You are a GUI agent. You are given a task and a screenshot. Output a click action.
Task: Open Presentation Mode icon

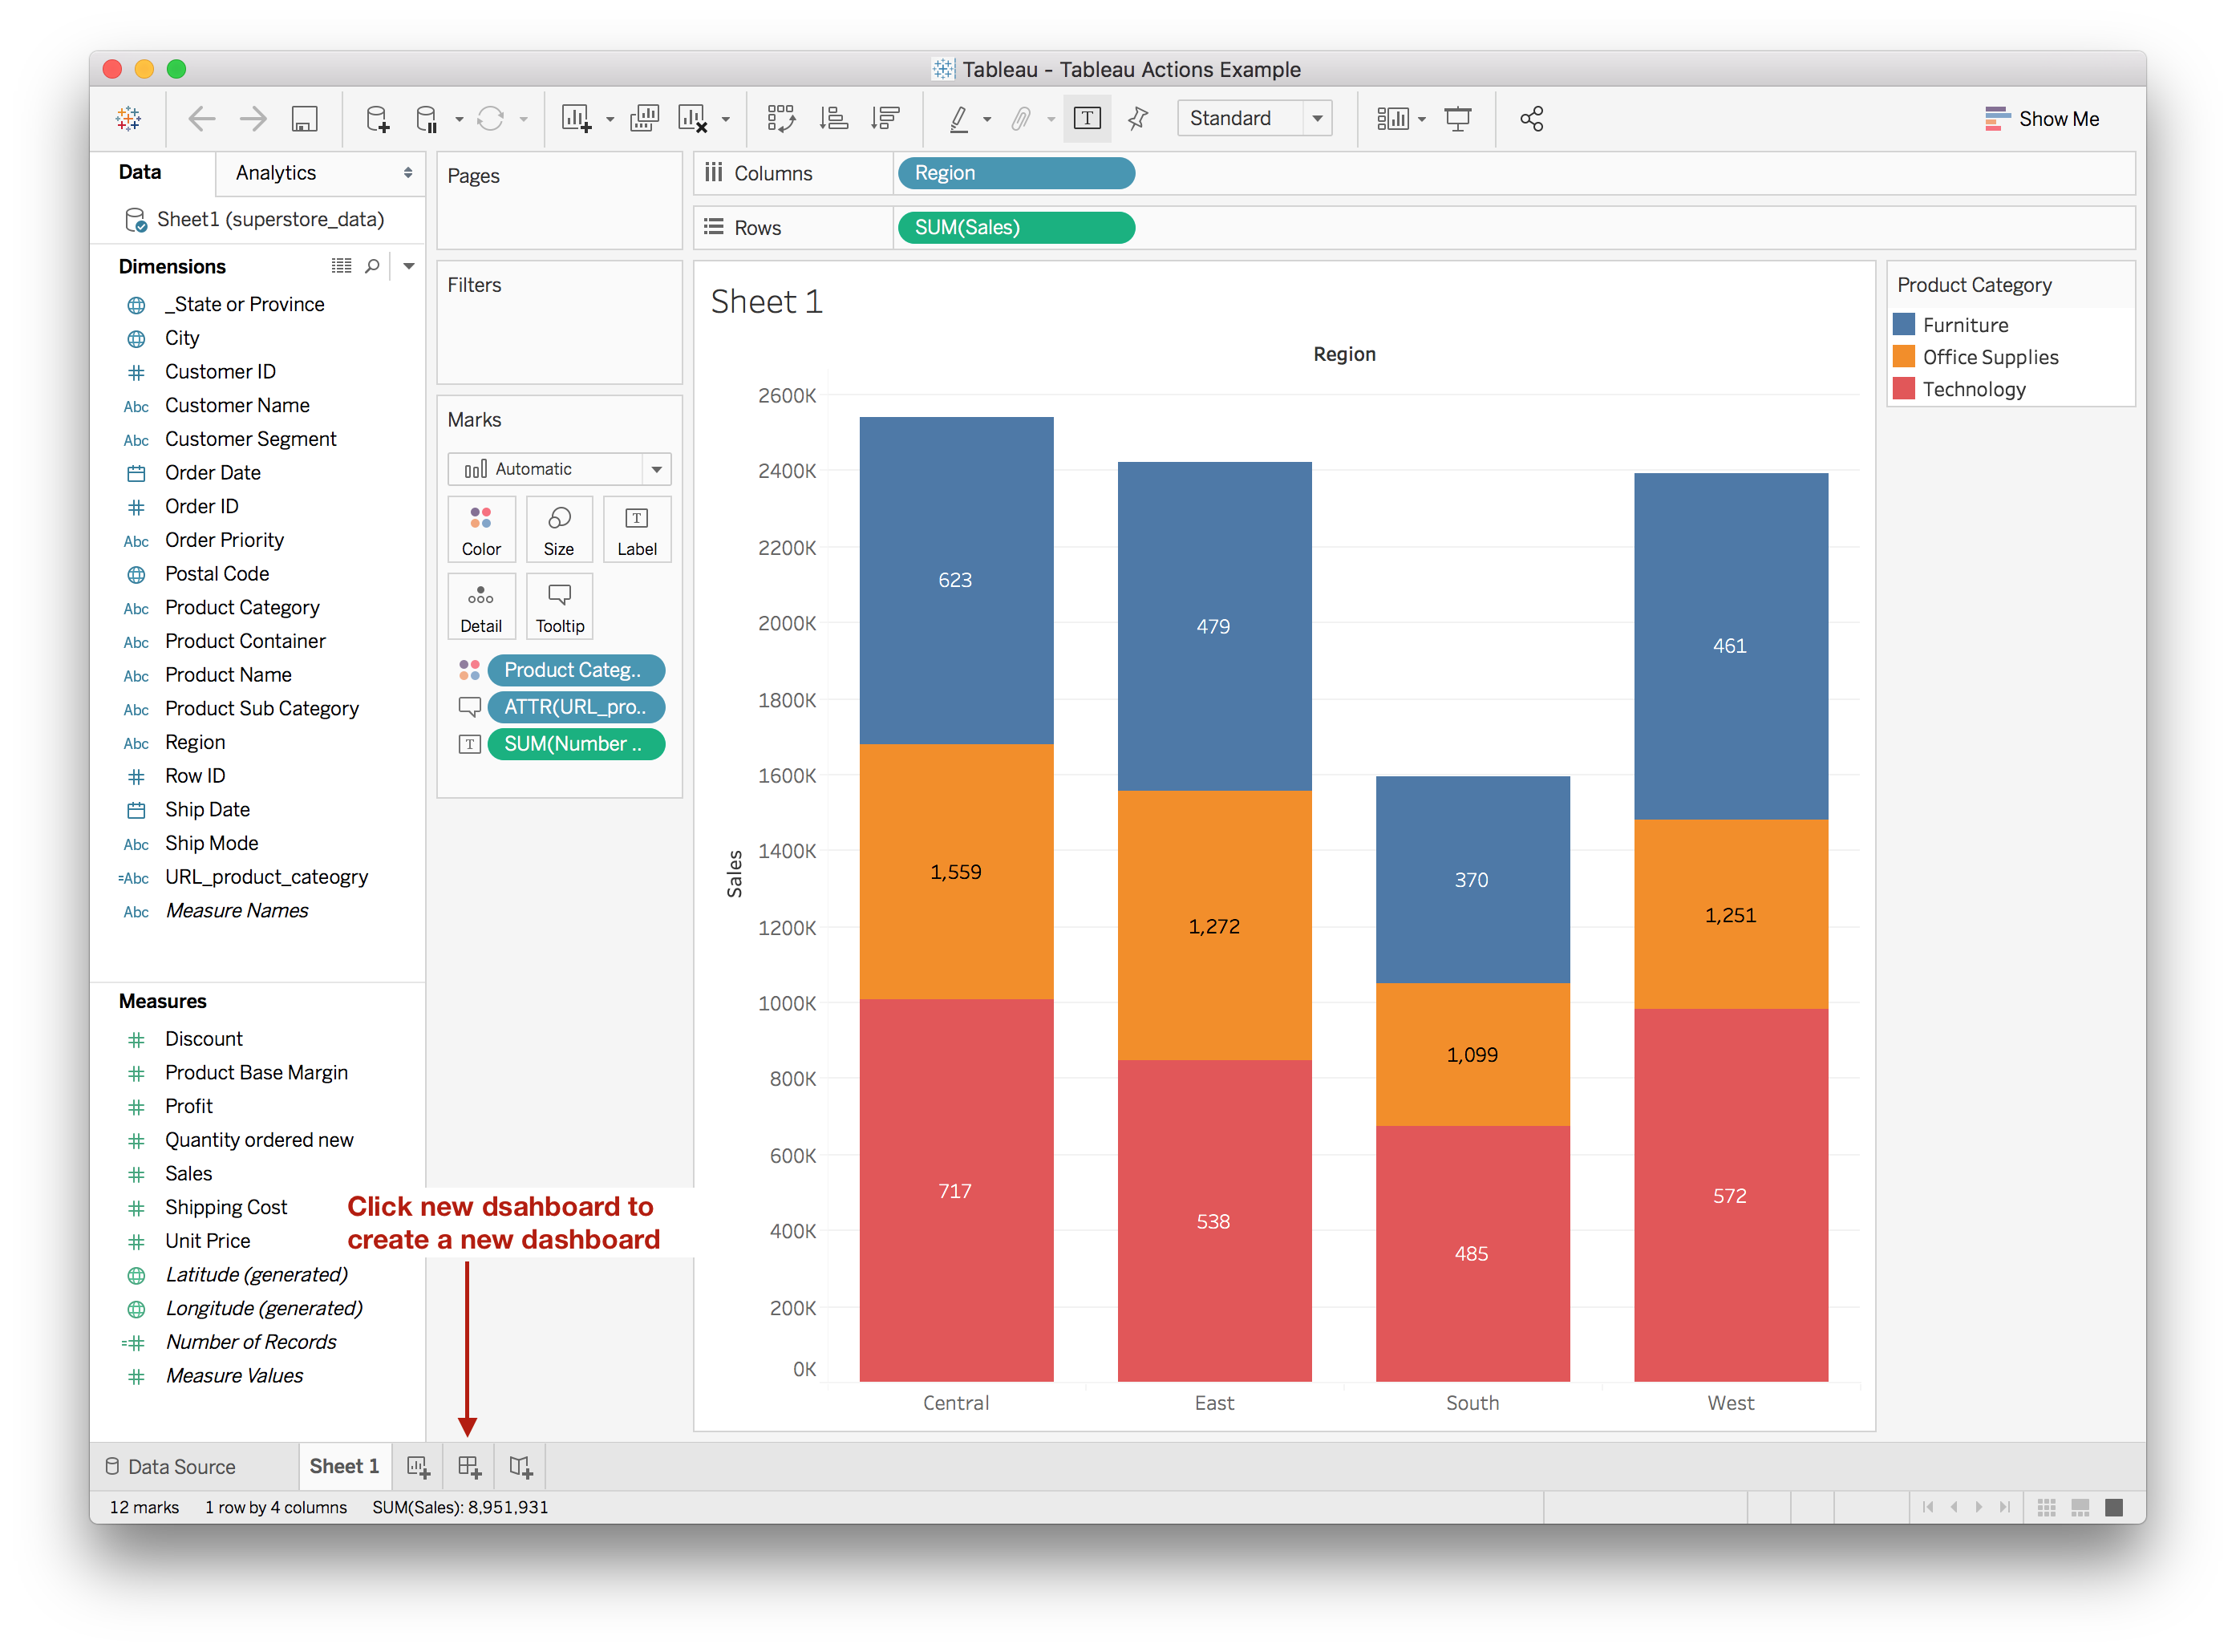1457,119
